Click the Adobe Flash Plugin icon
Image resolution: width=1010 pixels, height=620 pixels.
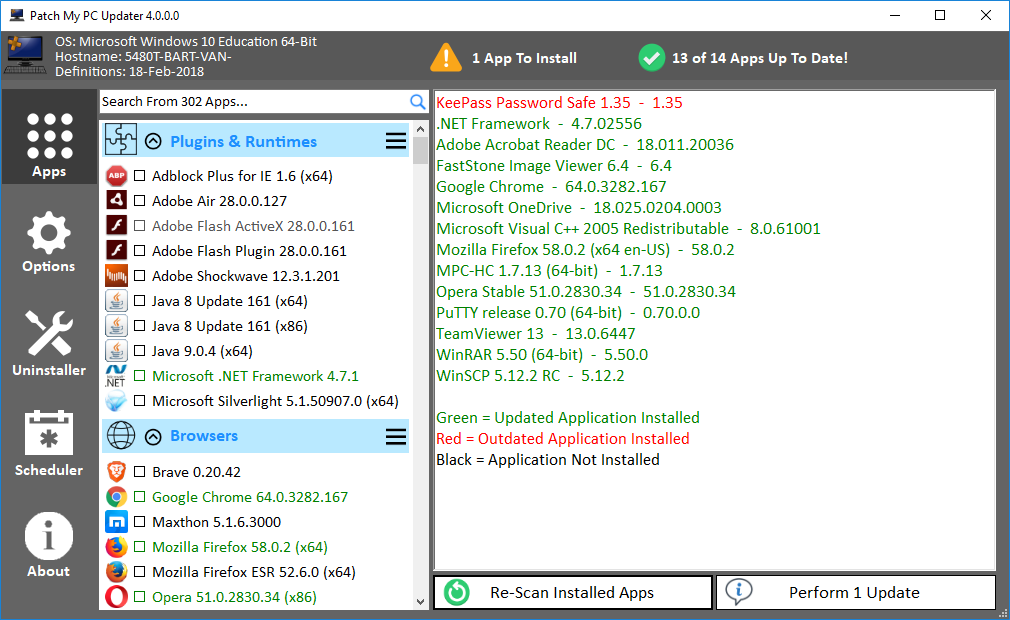[x=117, y=250]
